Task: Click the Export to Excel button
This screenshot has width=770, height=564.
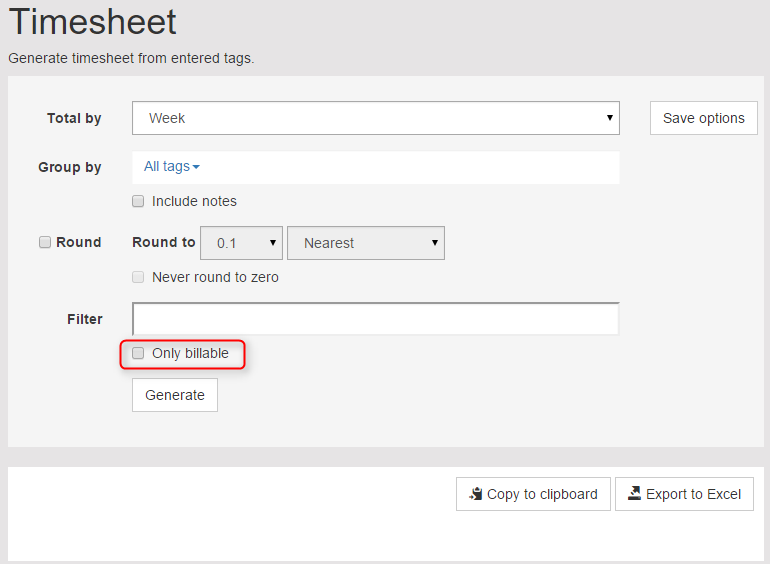Action: 685,494
